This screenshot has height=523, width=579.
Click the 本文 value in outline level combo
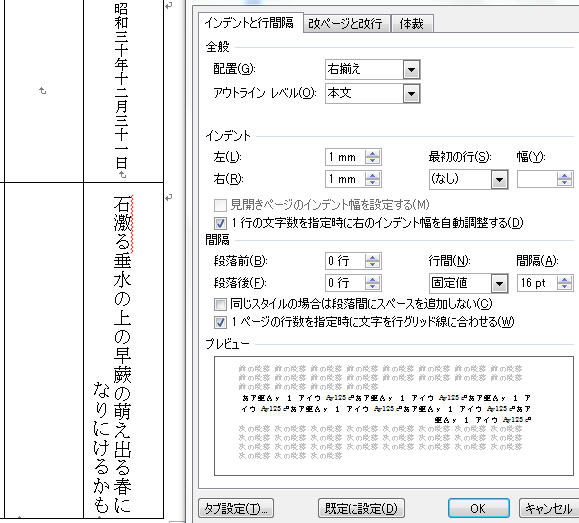click(x=340, y=93)
